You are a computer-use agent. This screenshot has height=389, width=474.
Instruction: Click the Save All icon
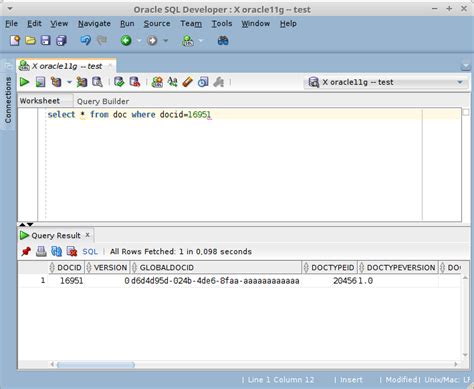click(61, 41)
